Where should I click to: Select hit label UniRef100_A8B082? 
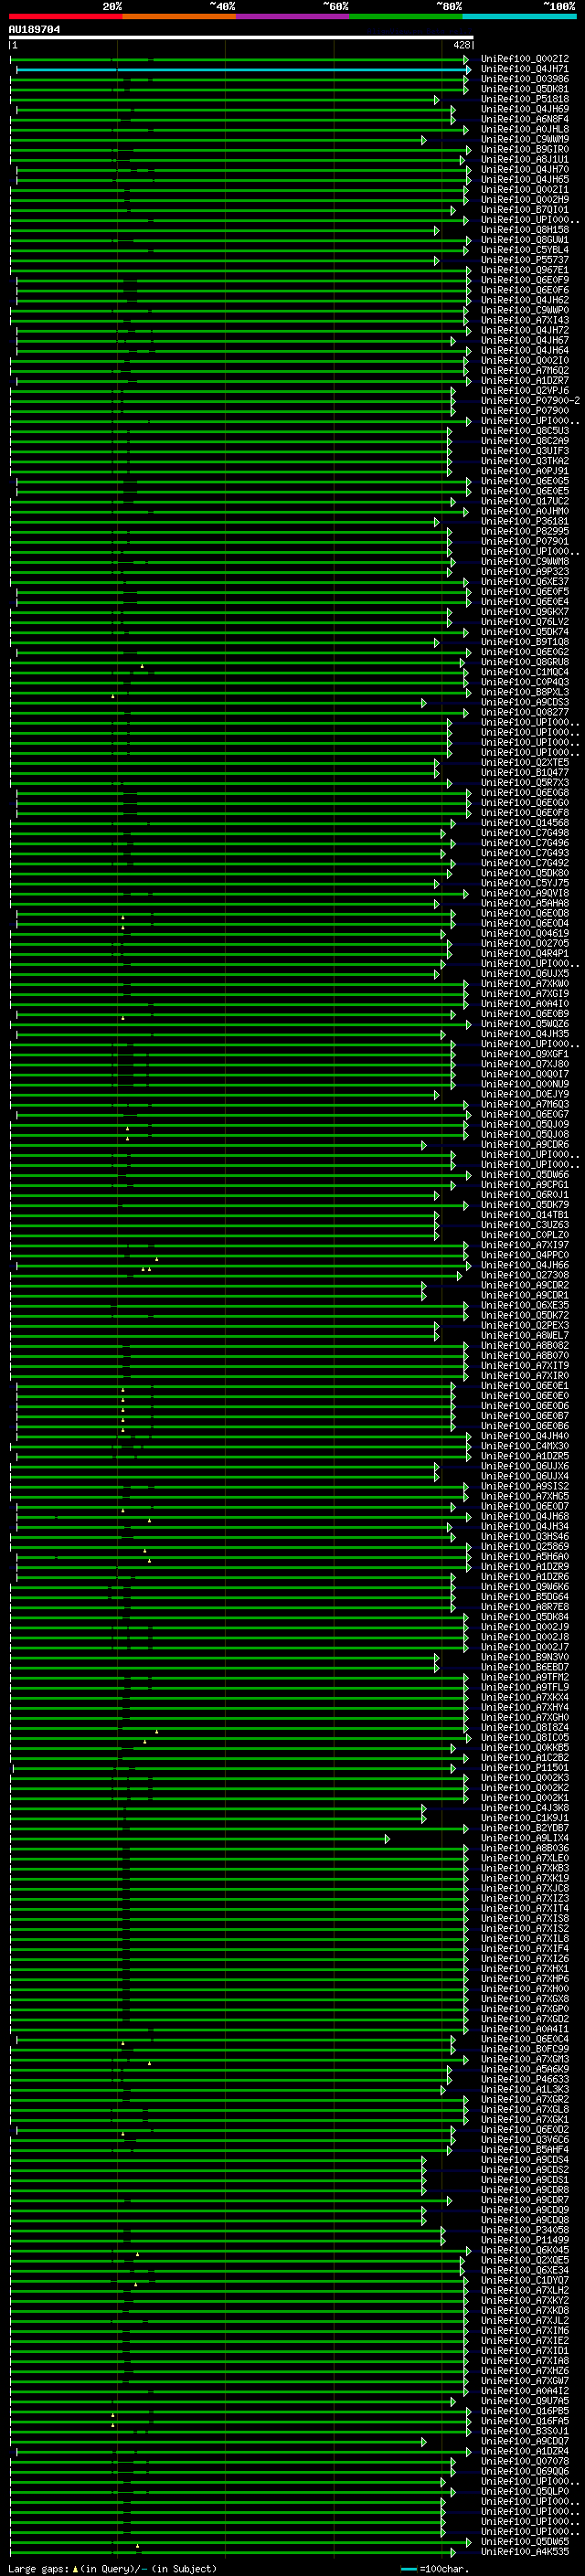[525, 1345]
